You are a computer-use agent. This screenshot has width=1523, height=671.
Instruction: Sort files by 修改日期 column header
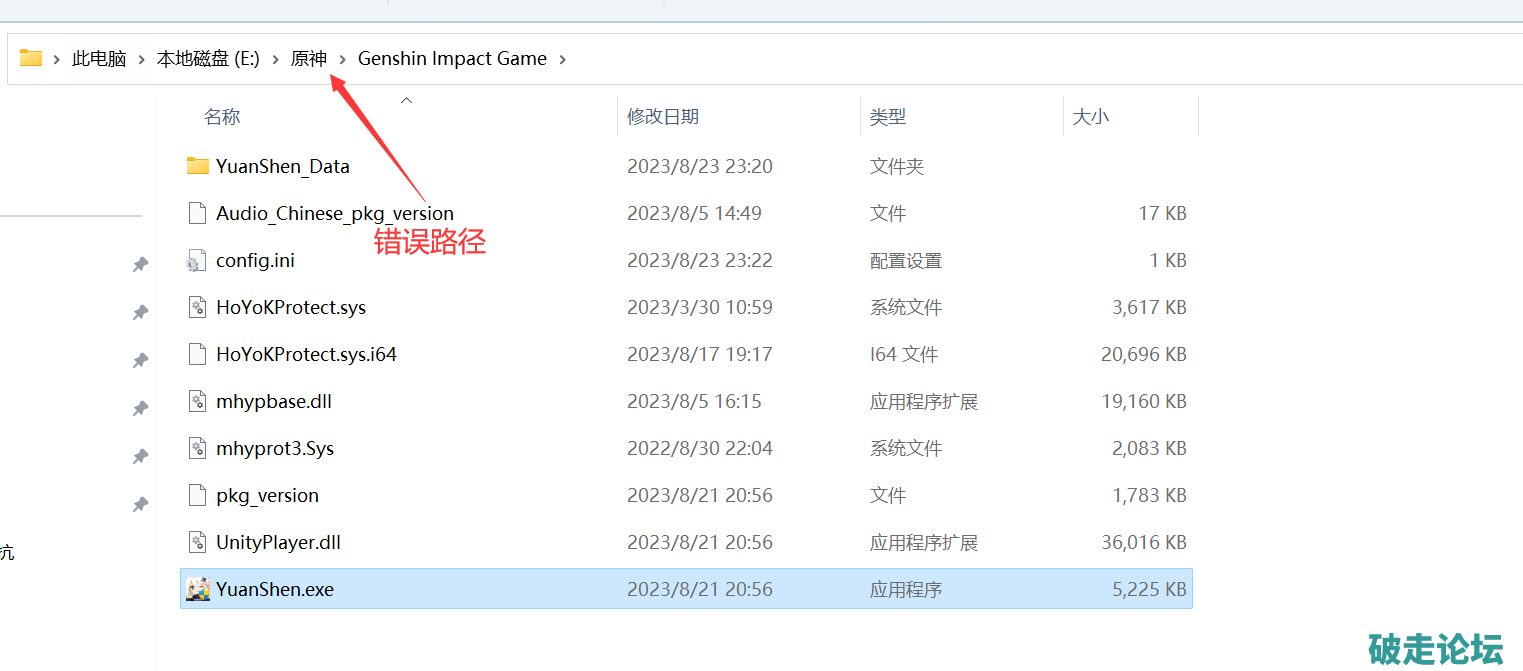click(662, 117)
